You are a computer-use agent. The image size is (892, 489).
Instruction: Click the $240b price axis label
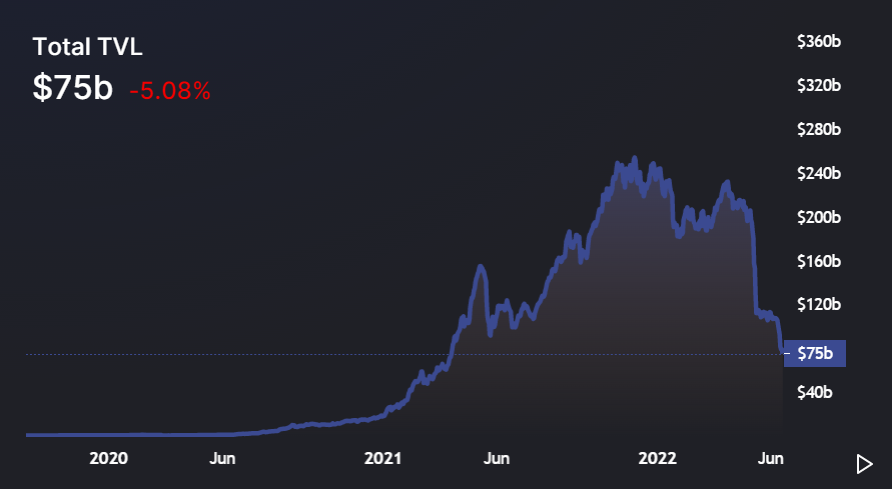(x=819, y=173)
